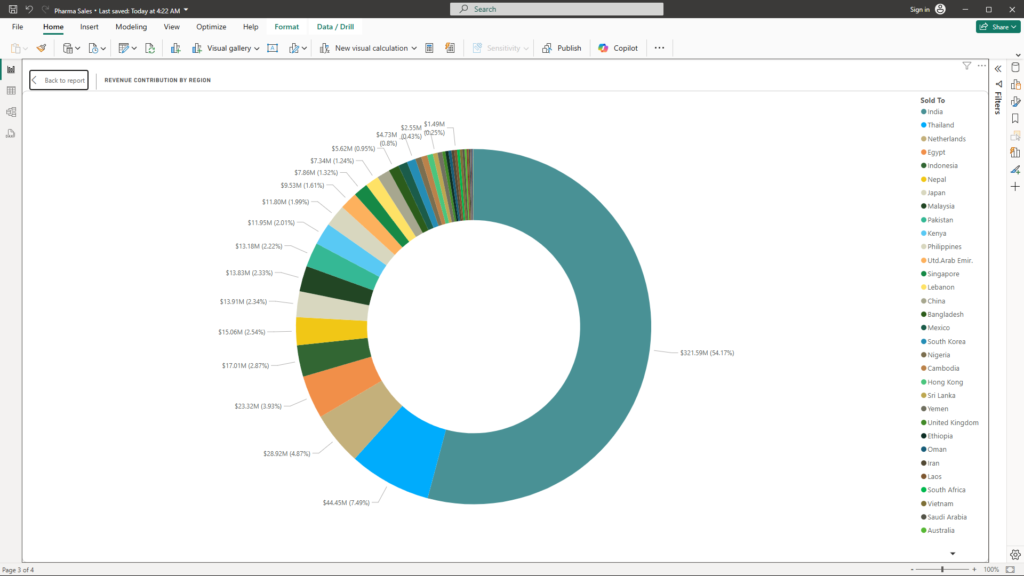
Task: Open settings gear at bottom right
Action: [x=1015, y=554]
